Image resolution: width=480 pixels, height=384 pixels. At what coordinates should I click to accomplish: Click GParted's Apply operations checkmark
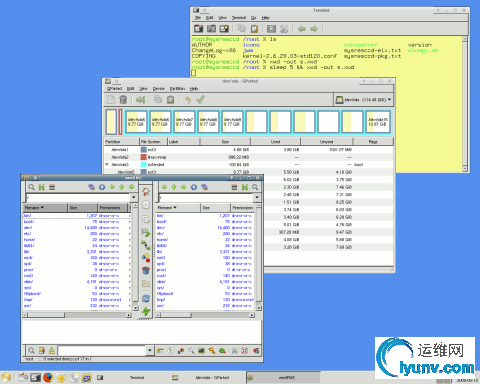(x=200, y=99)
